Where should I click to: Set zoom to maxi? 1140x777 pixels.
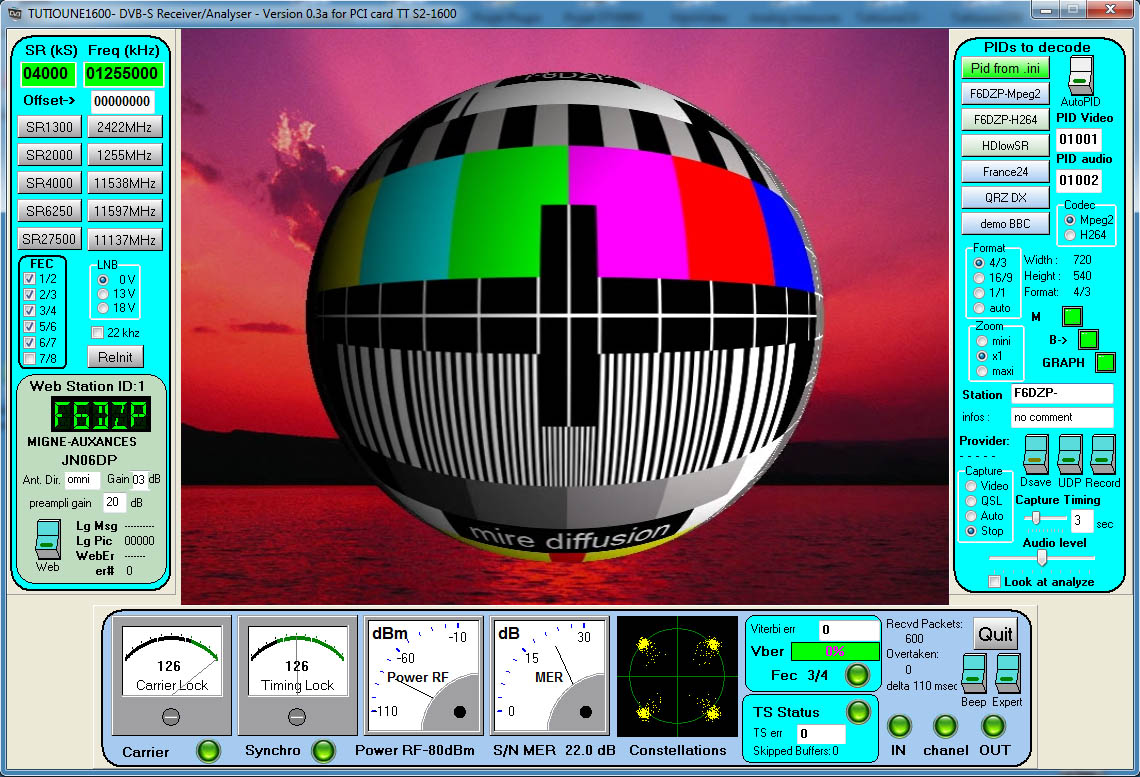click(x=982, y=371)
